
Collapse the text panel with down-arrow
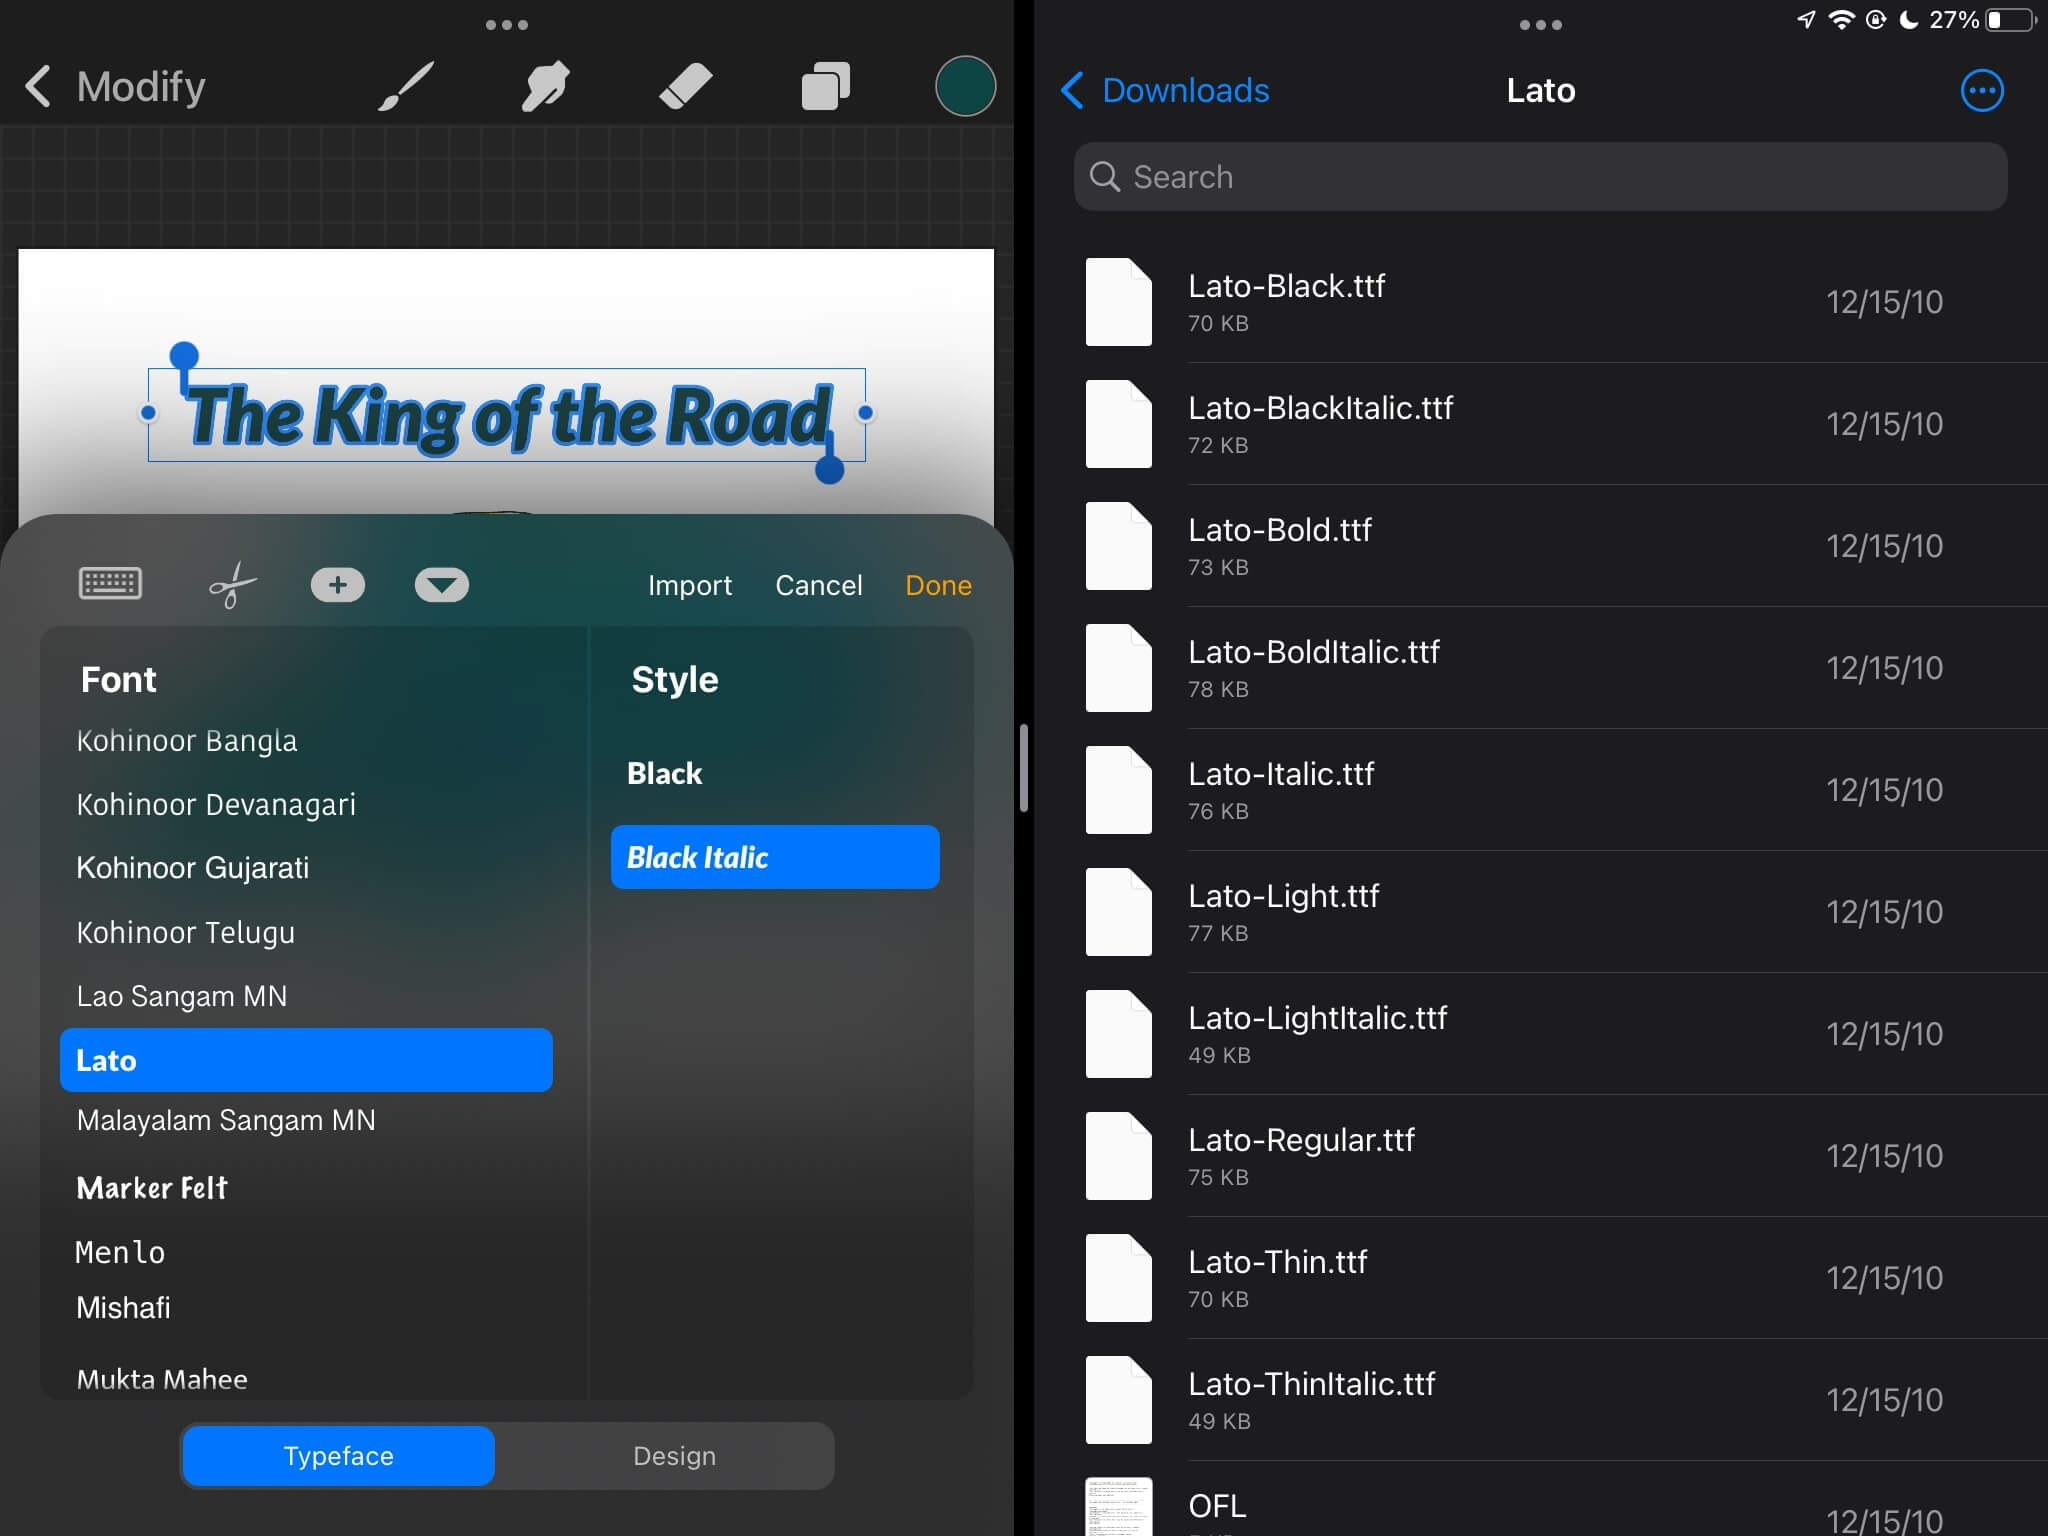pyautogui.click(x=442, y=585)
